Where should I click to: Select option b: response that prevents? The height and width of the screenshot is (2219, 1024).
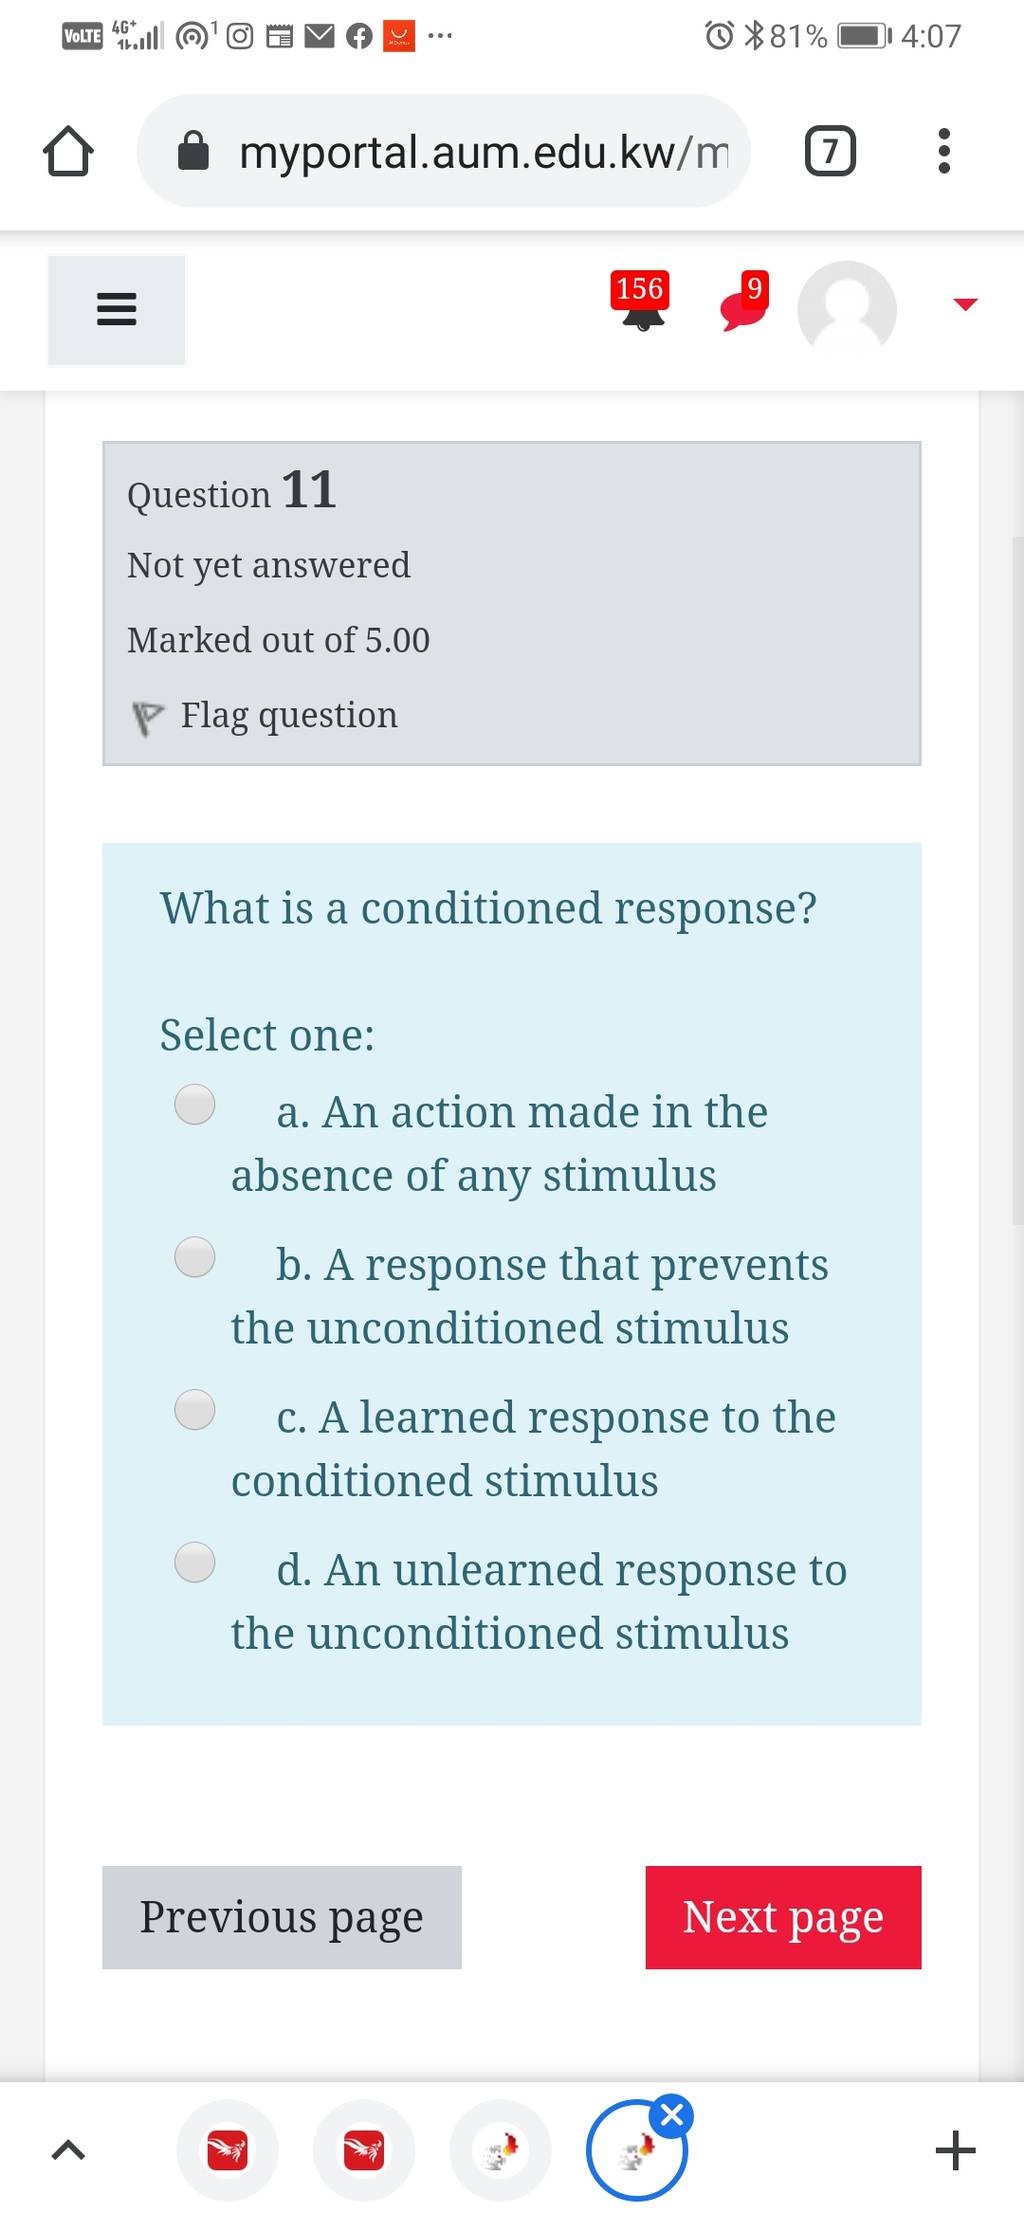(195, 1258)
